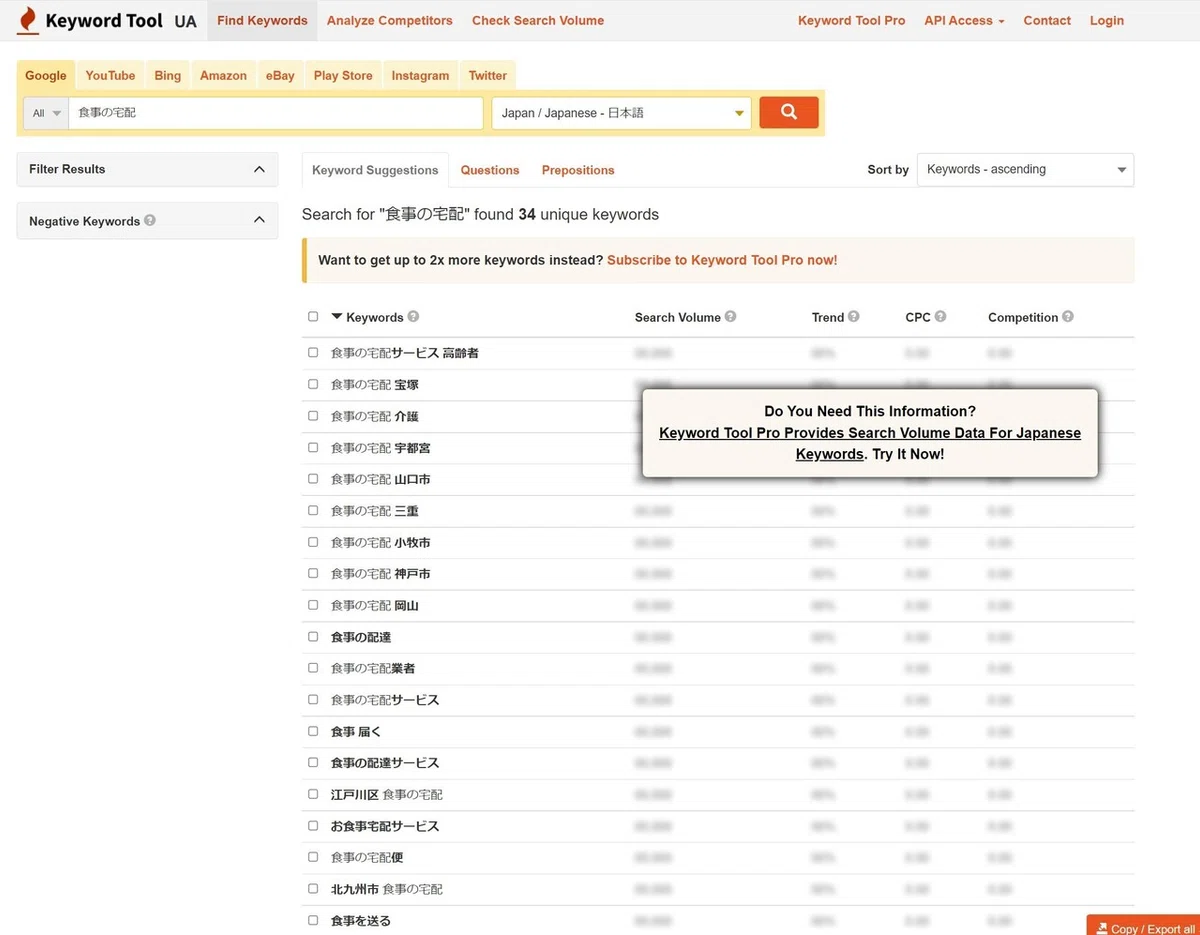Collapse the Filter Results panel
This screenshot has height=935, width=1200.
click(x=148, y=169)
